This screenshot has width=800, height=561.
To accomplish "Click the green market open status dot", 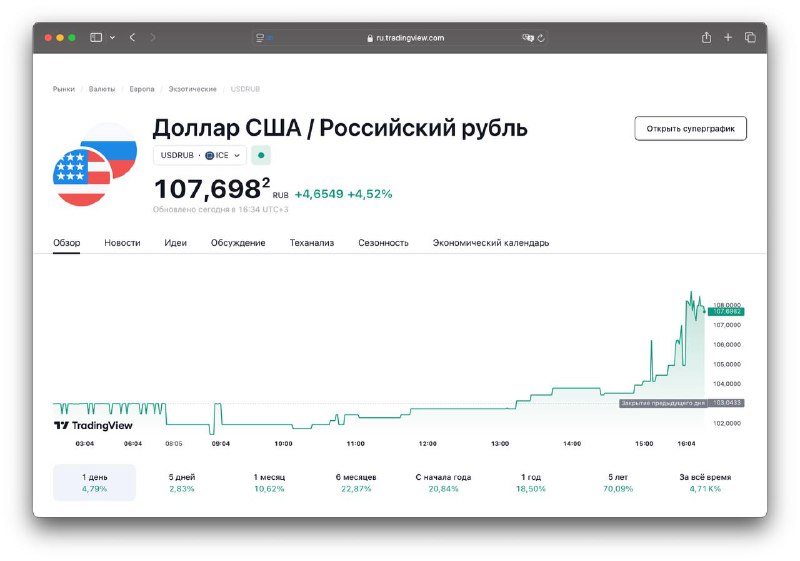I will tap(261, 155).
